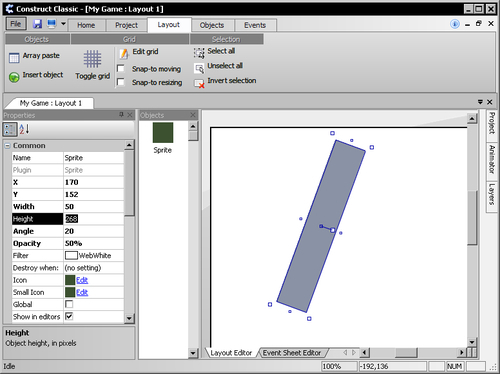Click the Array paste label
Image resolution: width=500 pixels, height=374 pixels.
[41, 56]
